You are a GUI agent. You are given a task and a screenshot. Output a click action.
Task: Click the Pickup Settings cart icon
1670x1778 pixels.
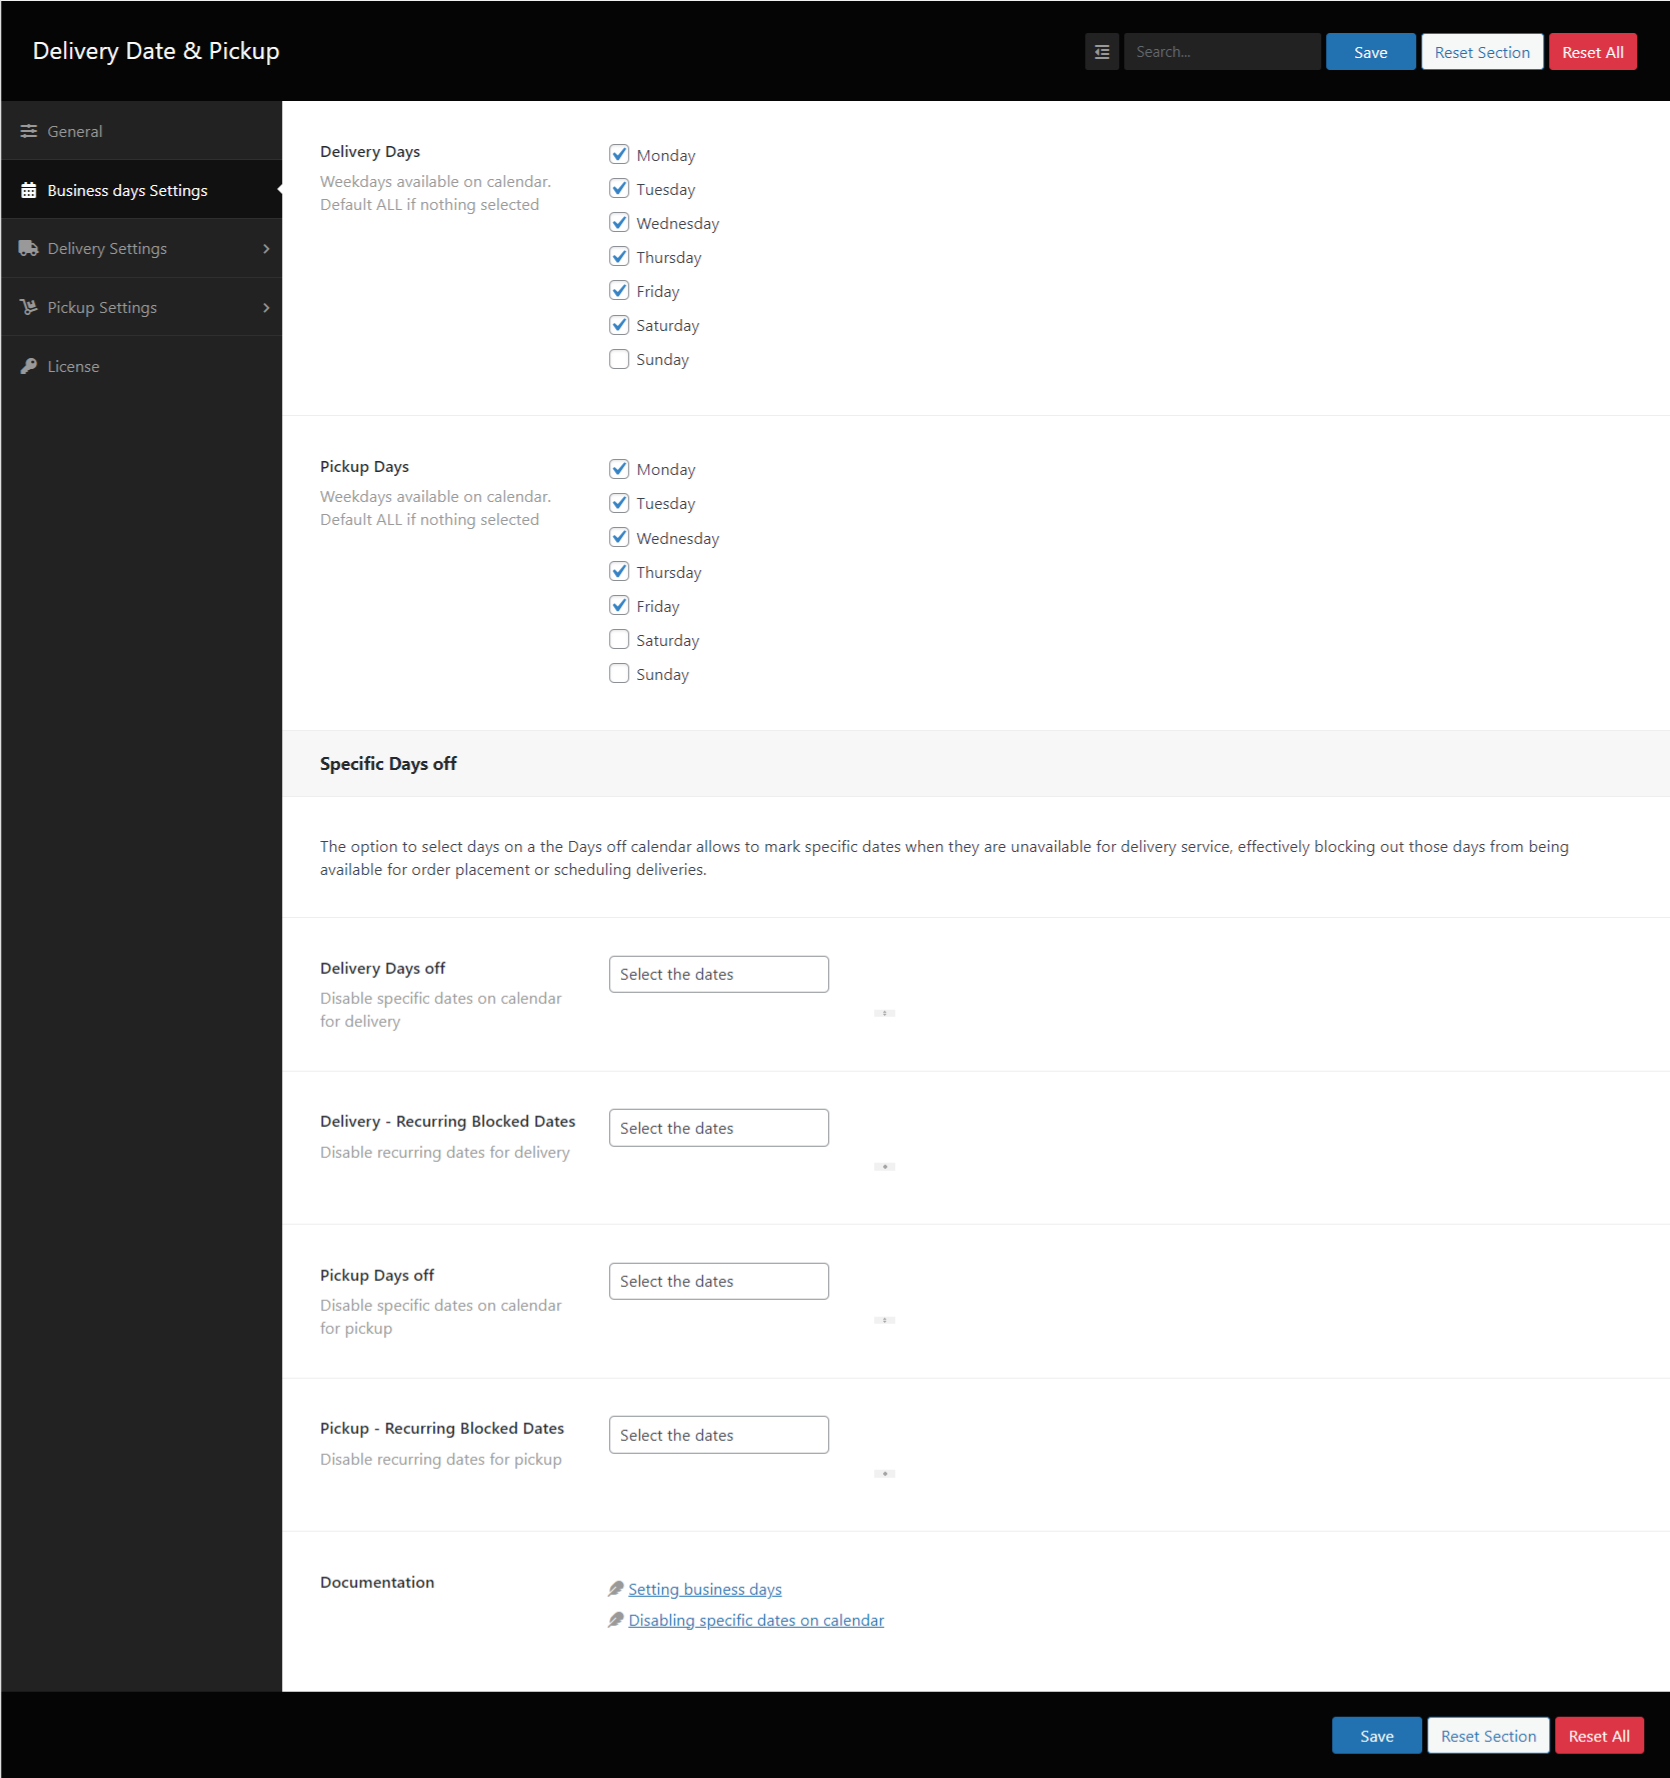29,307
